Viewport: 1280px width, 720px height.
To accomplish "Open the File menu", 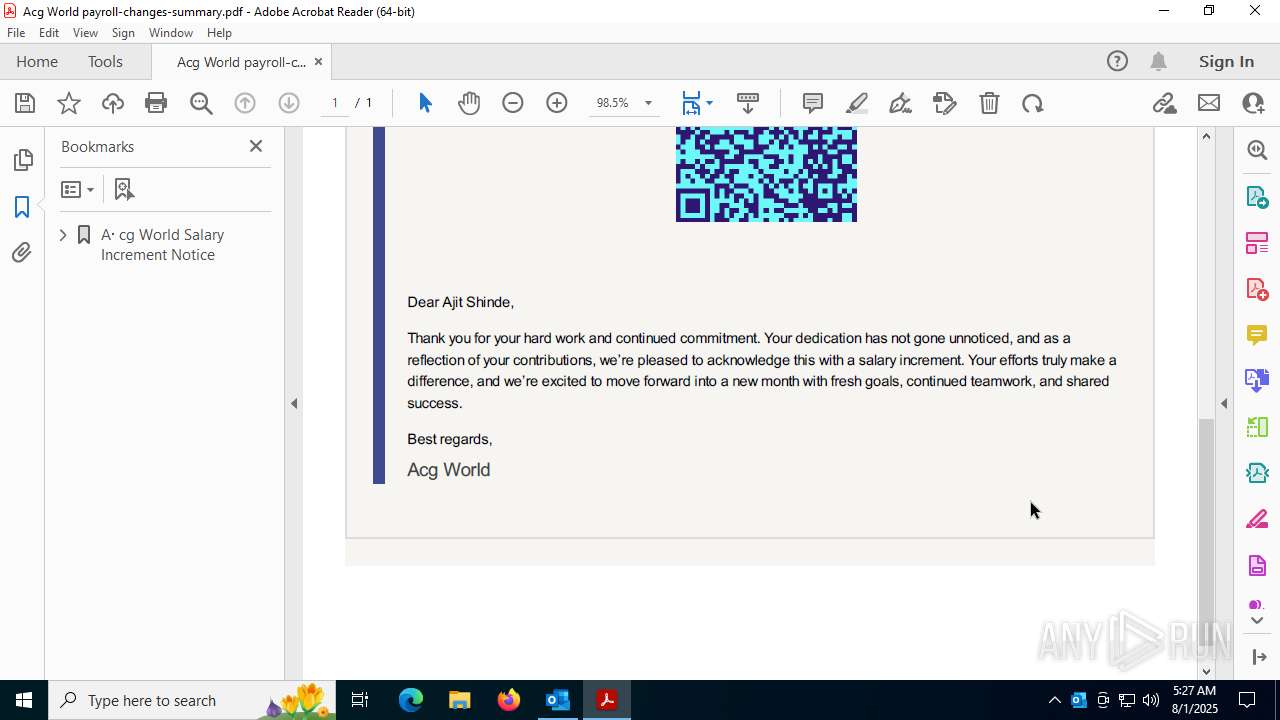I will (16, 33).
